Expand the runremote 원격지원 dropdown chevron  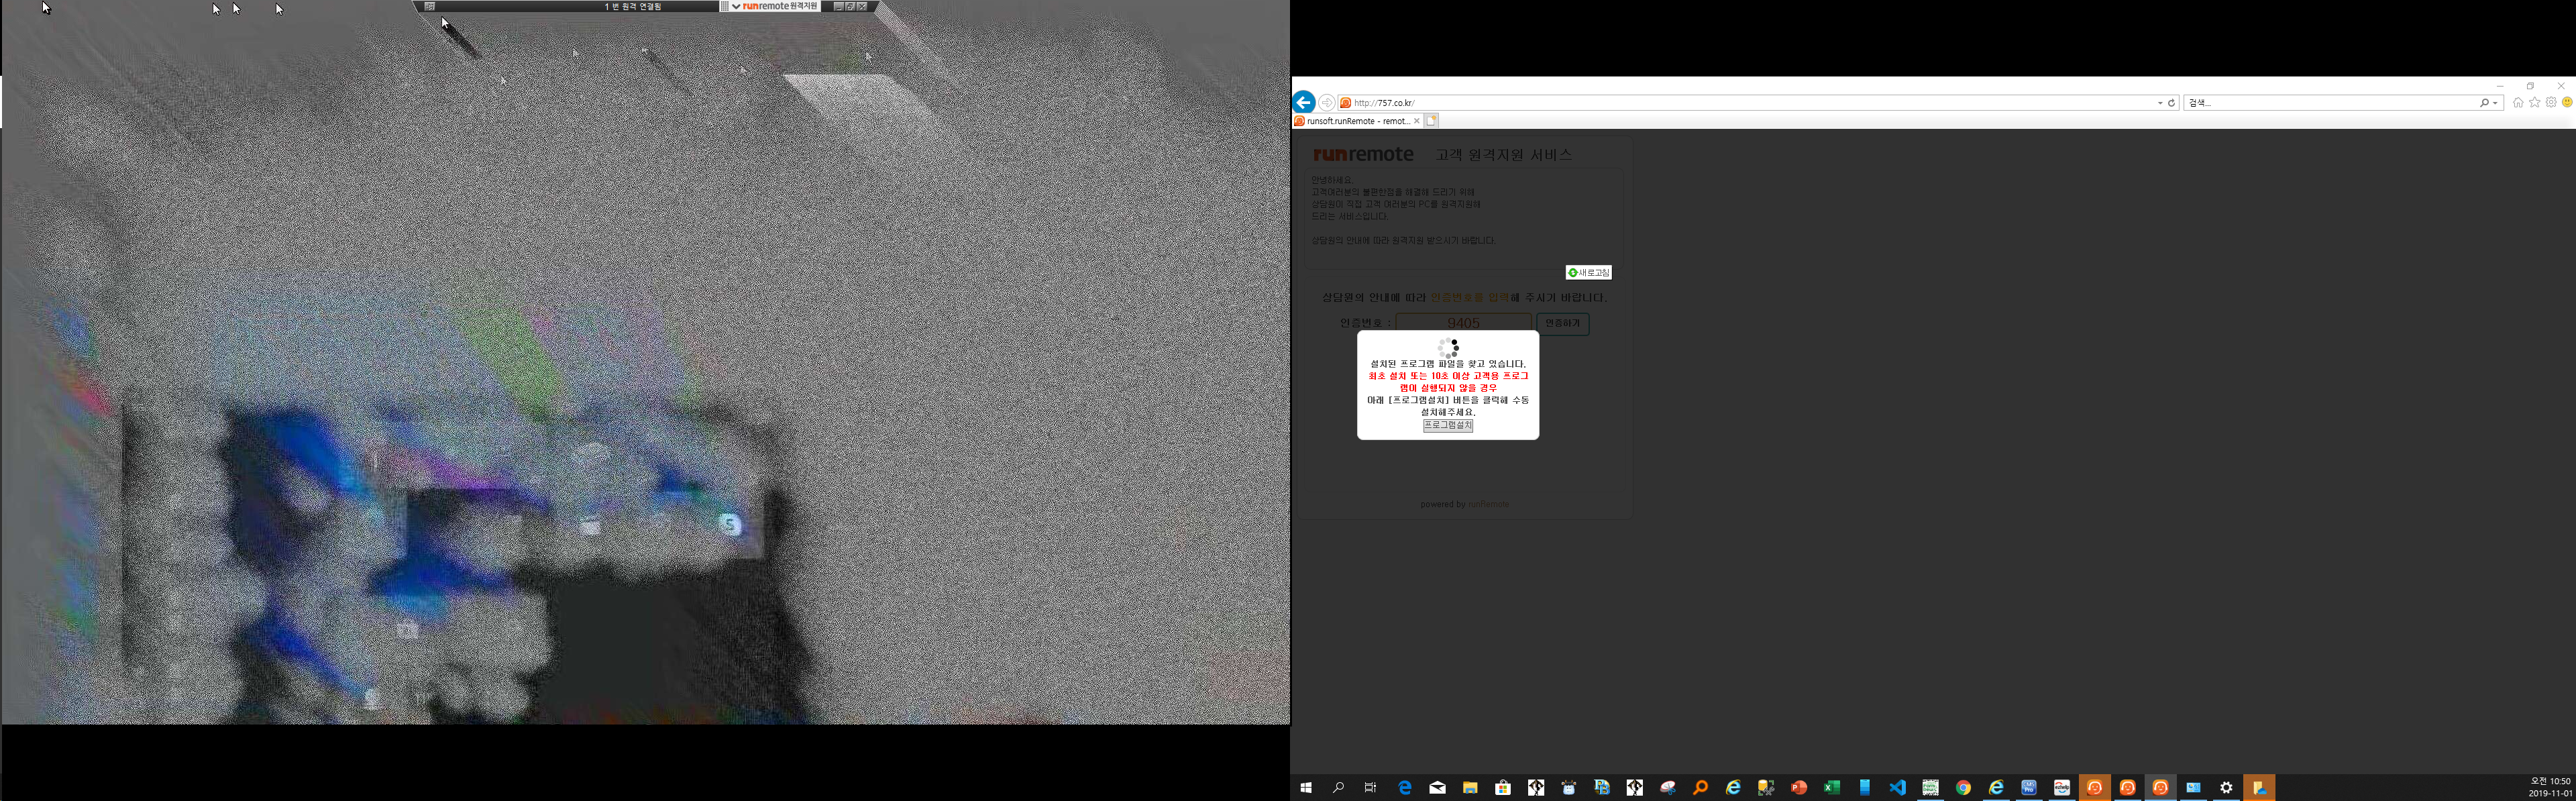736,6
